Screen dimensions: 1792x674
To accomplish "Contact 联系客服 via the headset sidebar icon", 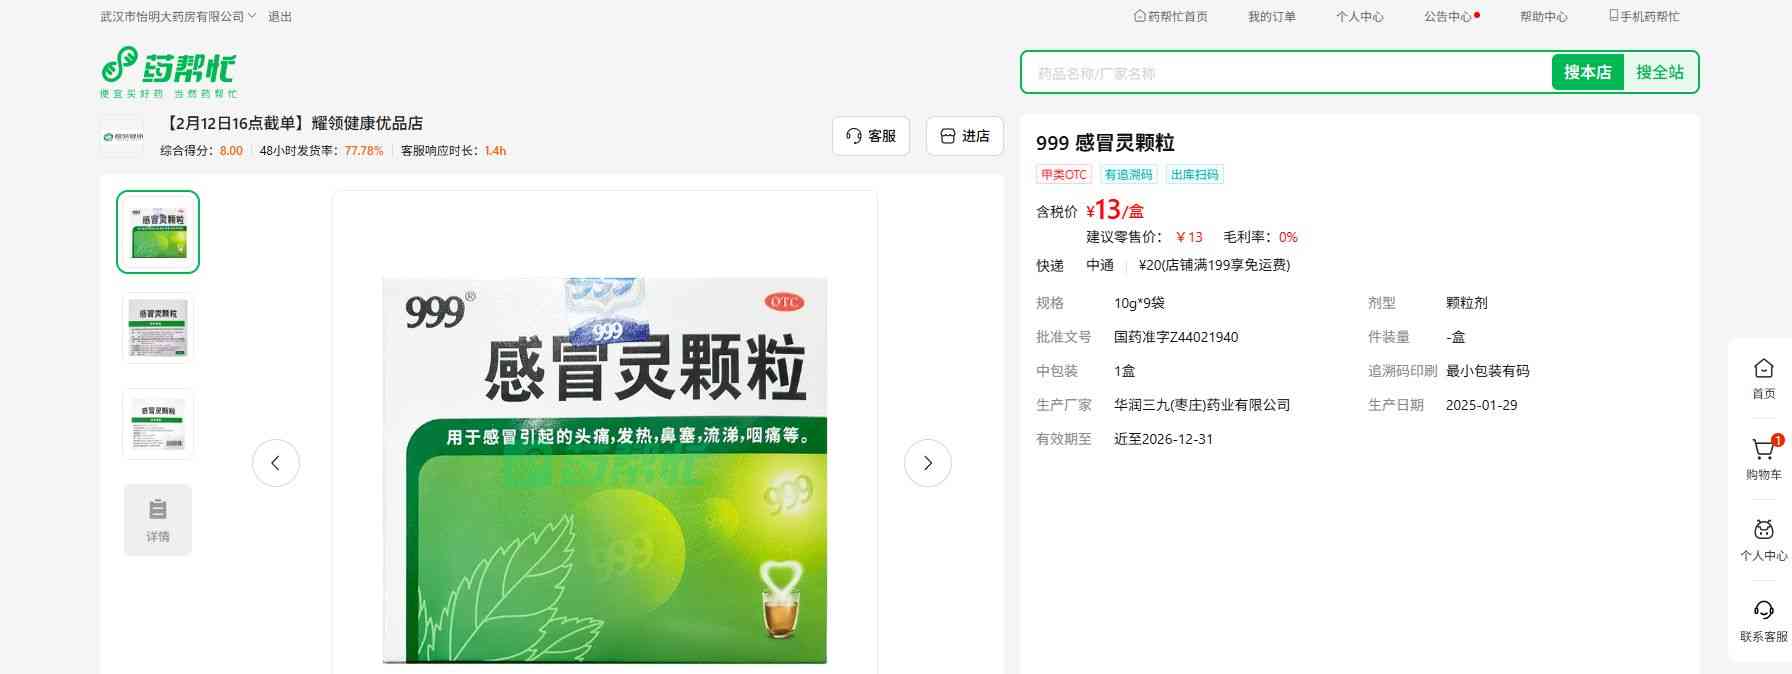I will point(1763,613).
